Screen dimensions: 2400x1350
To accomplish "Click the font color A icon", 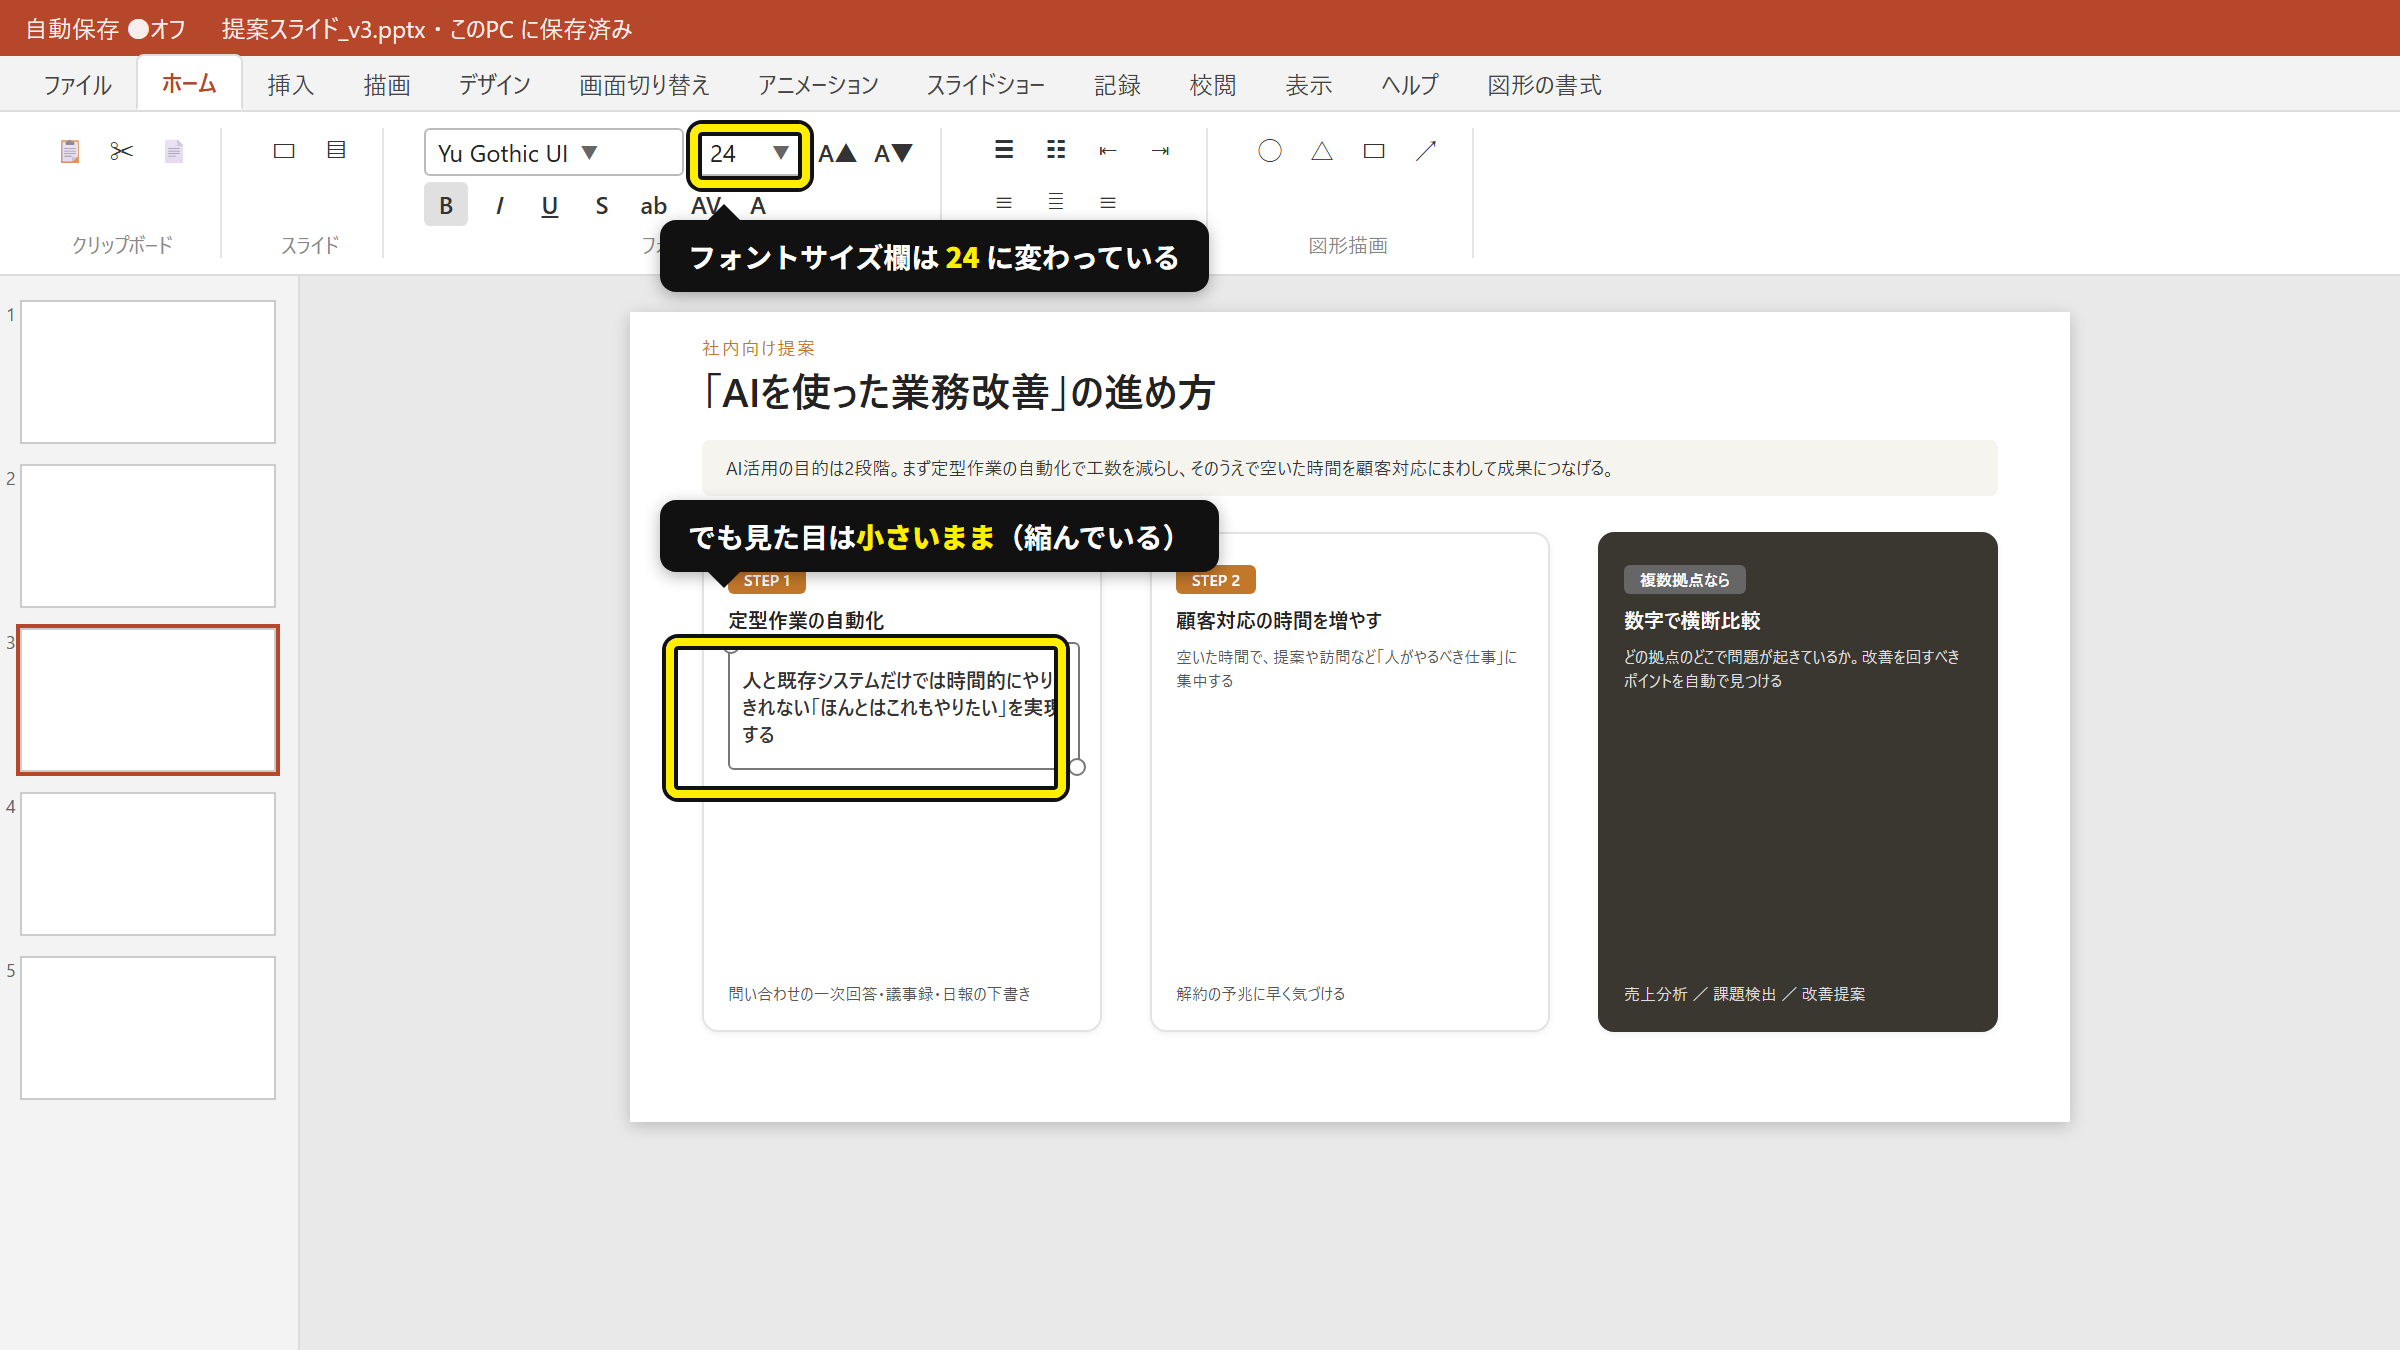I will (758, 205).
